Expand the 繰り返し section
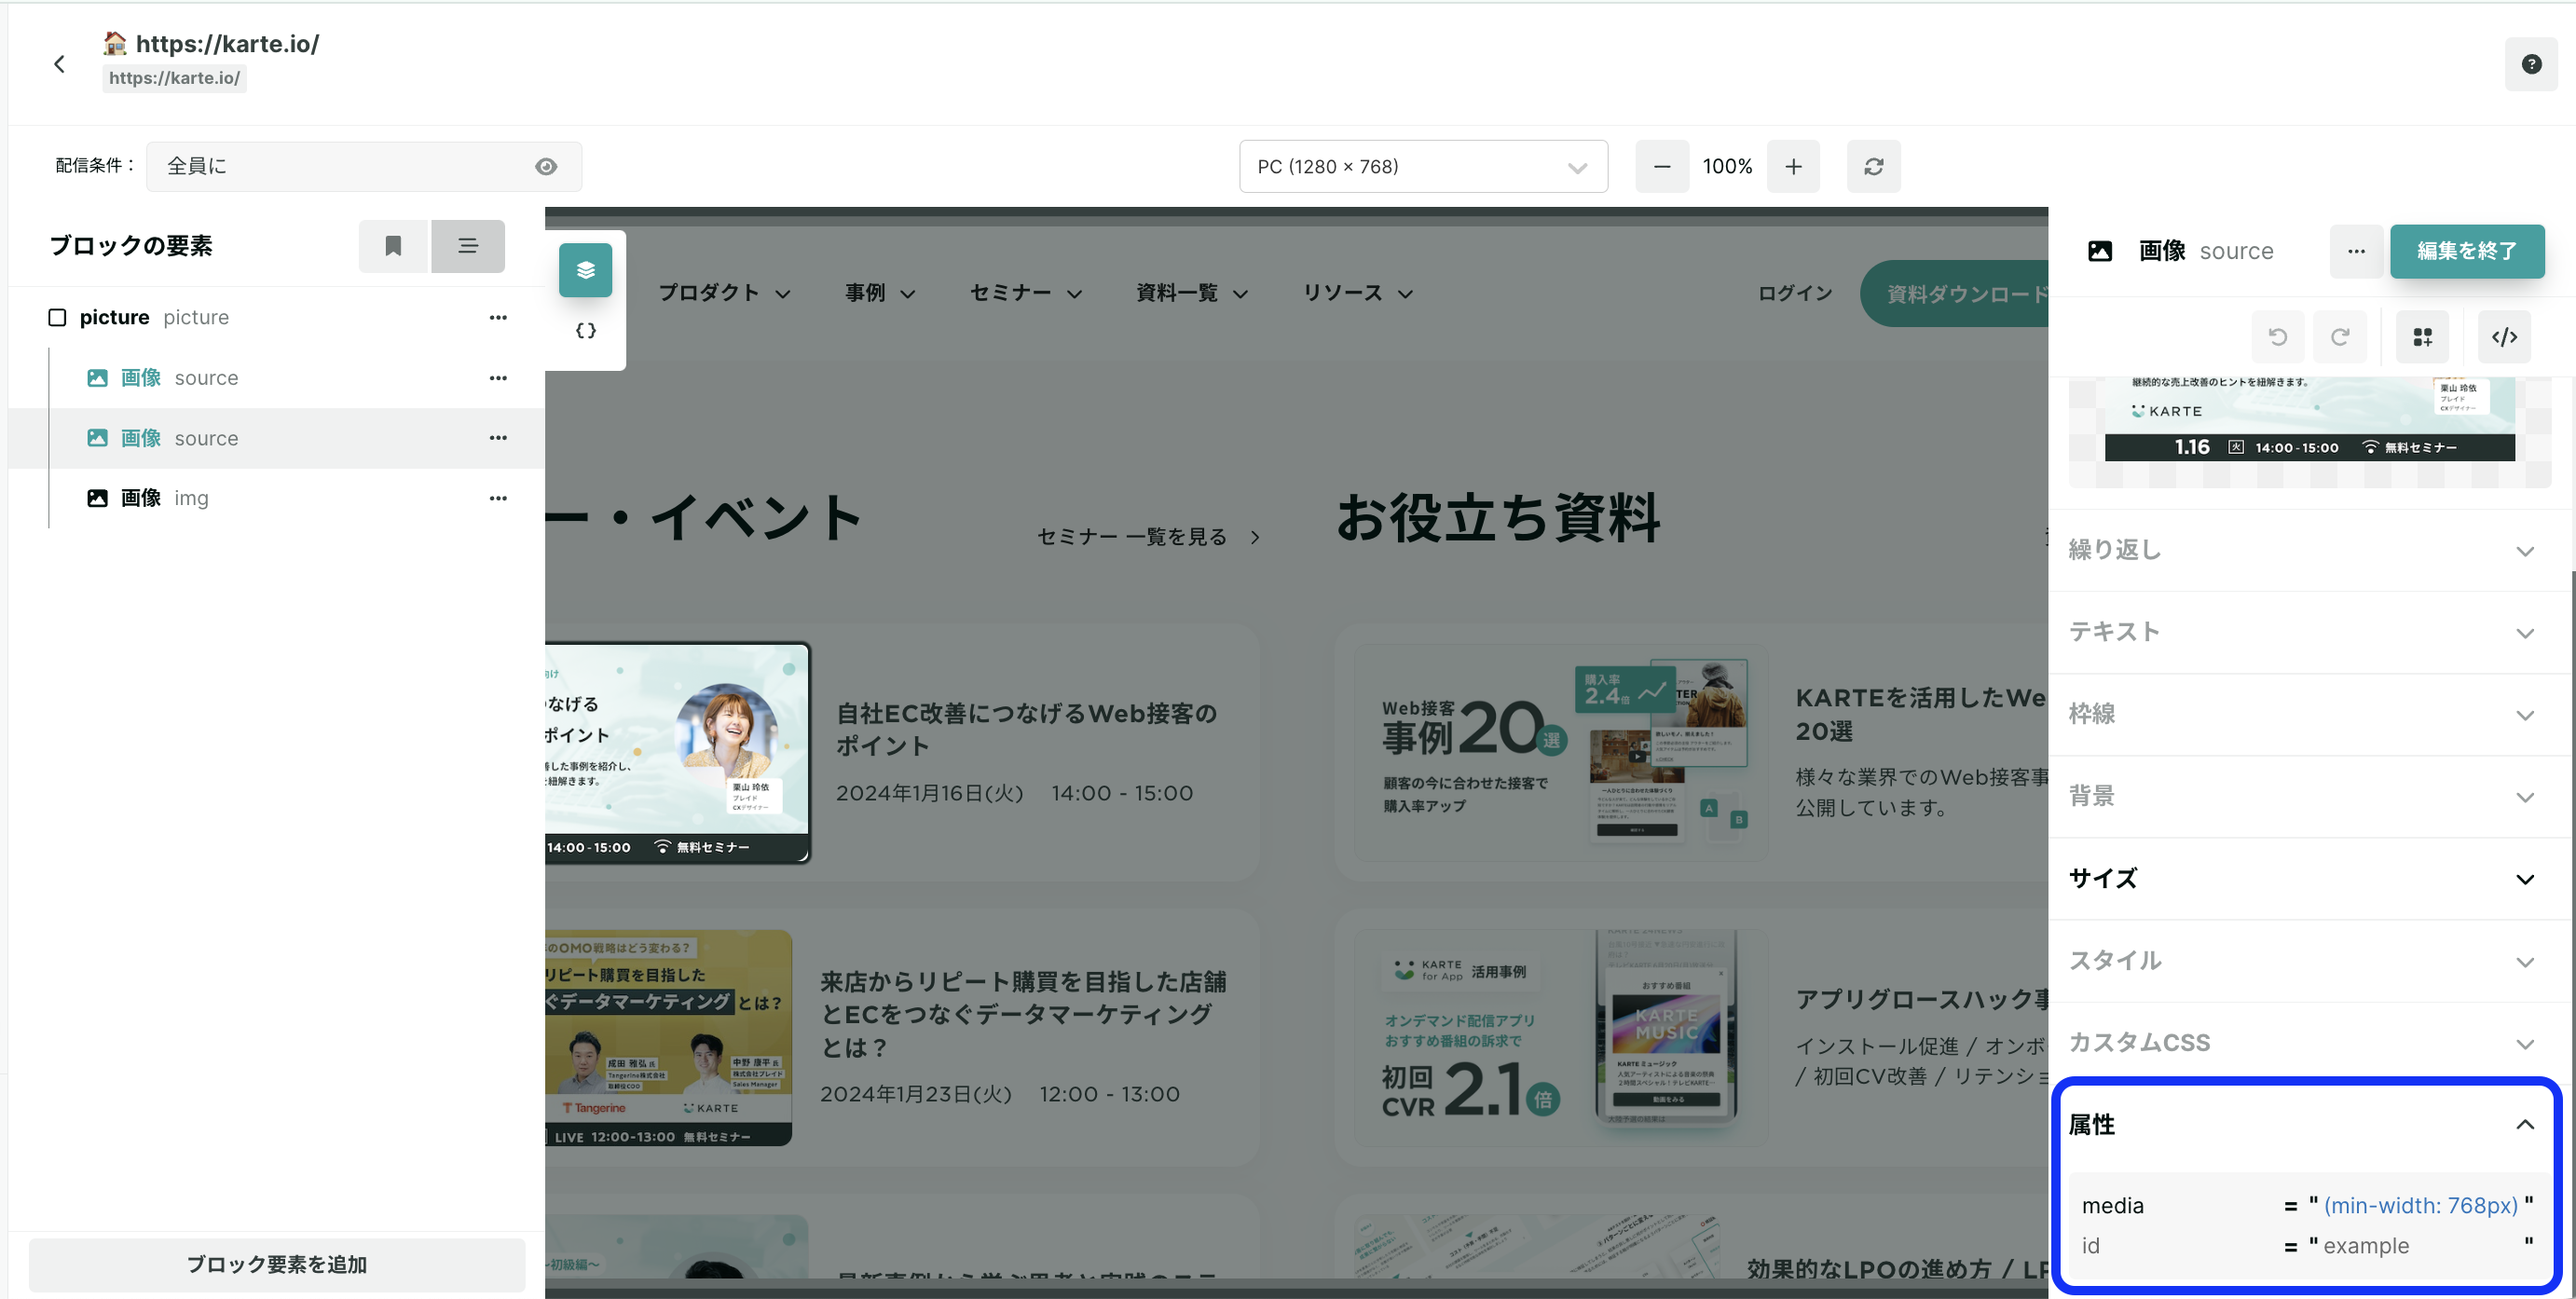 point(2309,550)
